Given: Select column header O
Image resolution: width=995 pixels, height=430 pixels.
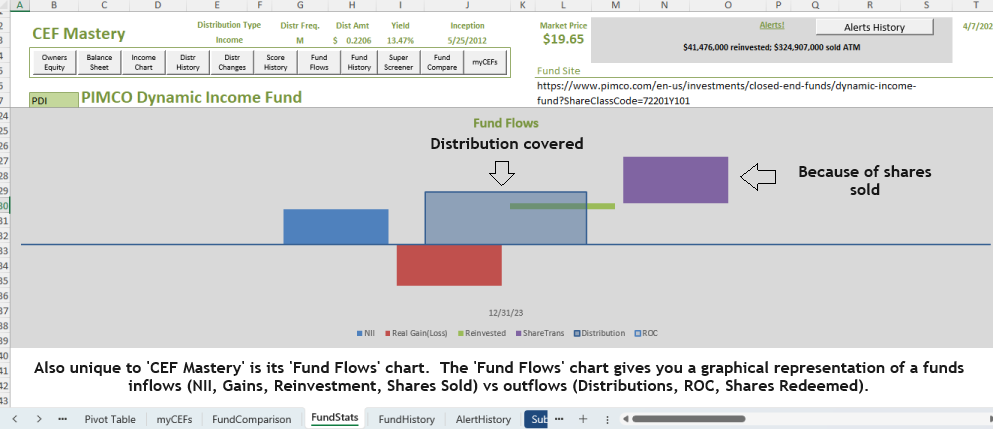Looking at the screenshot, I should [728, 5].
